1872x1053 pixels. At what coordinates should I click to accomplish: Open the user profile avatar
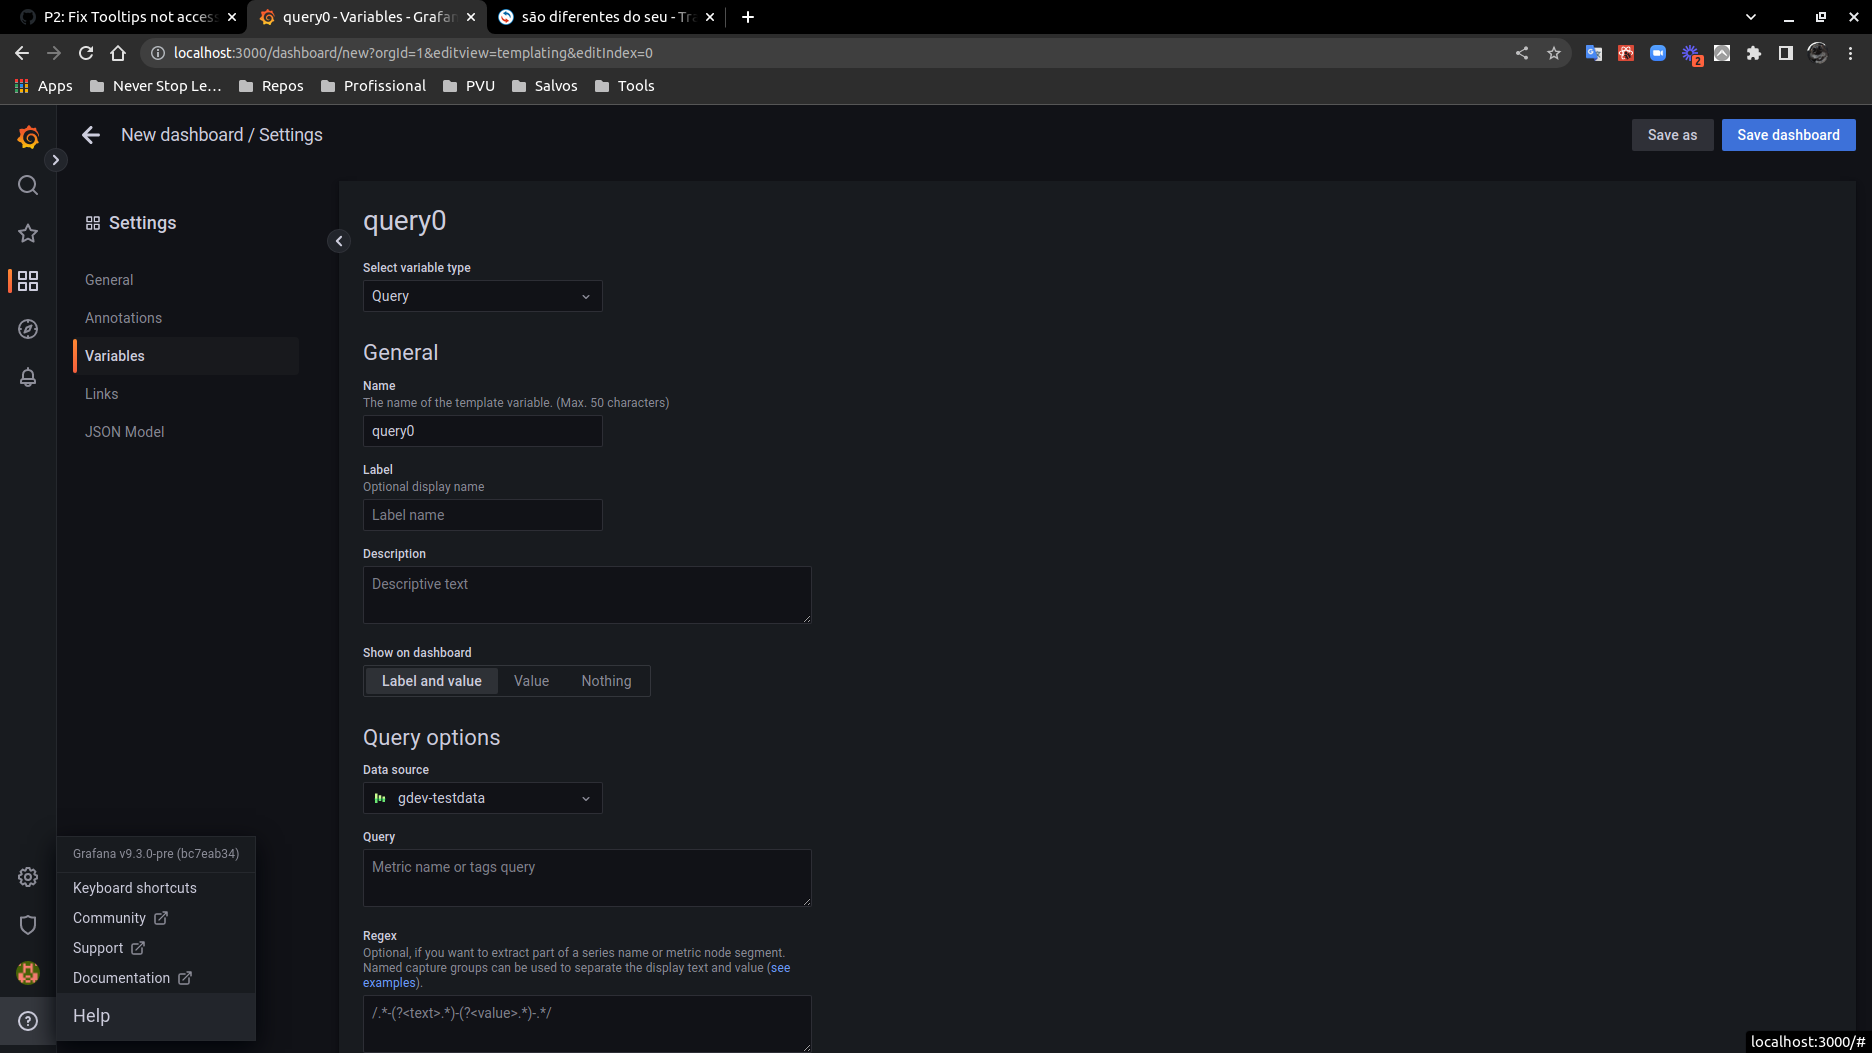[28, 973]
